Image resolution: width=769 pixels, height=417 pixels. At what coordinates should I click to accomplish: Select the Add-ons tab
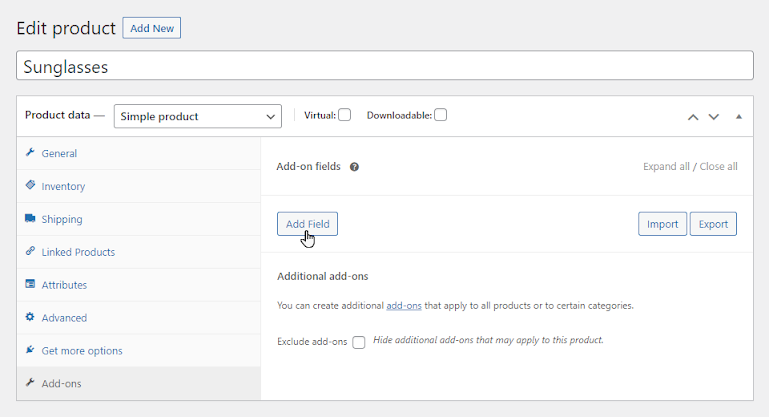[139, 383]
